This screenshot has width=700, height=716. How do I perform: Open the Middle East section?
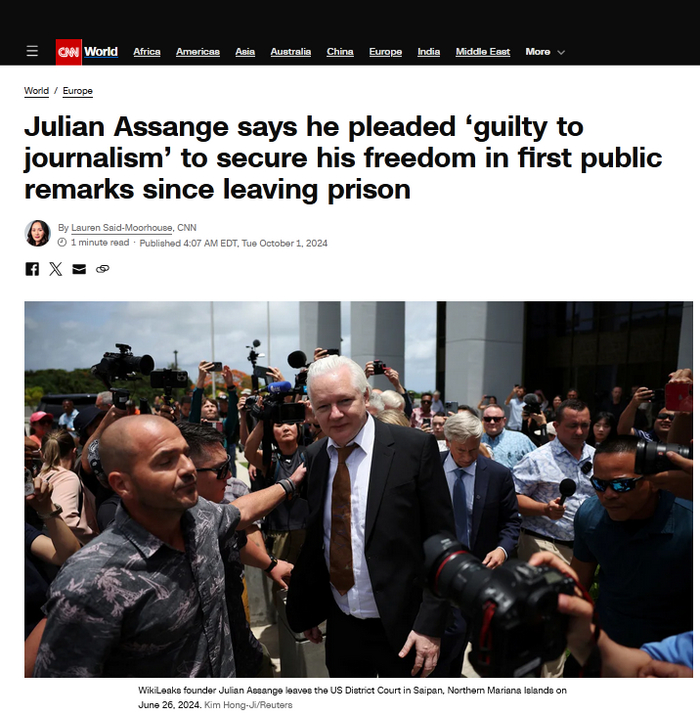click(483, 52)
